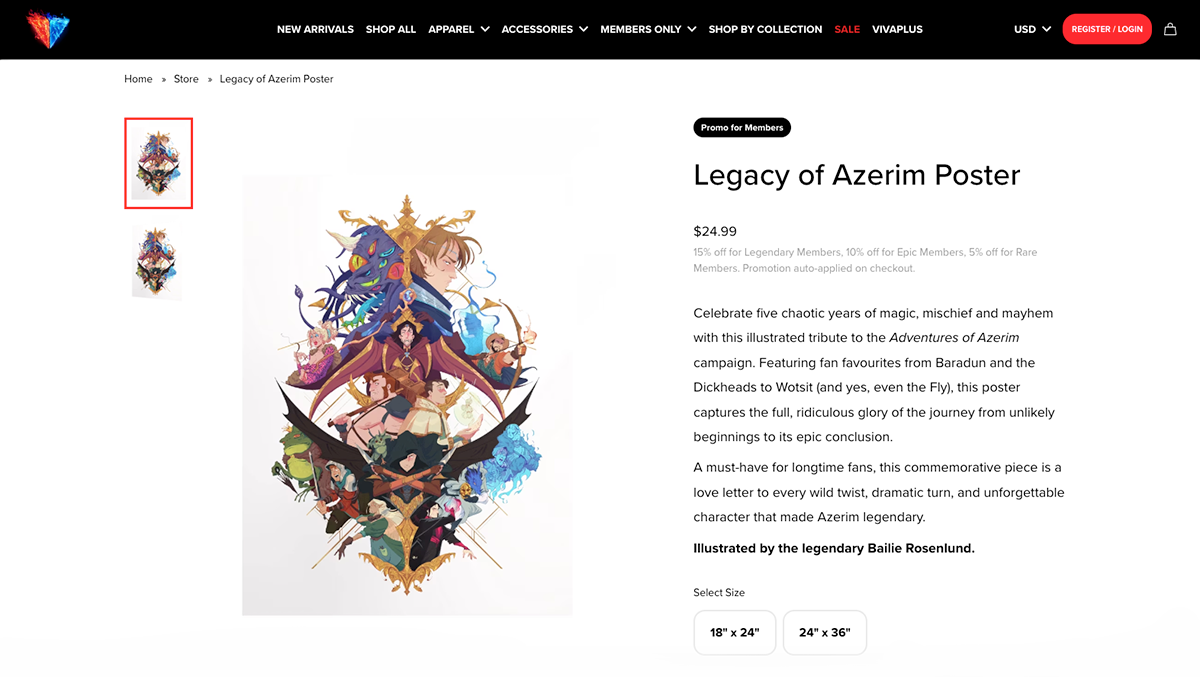This screenshot has height=677, width=1200.
Task: Expand the Accessories dropdown menu
Action: point(545,29)
